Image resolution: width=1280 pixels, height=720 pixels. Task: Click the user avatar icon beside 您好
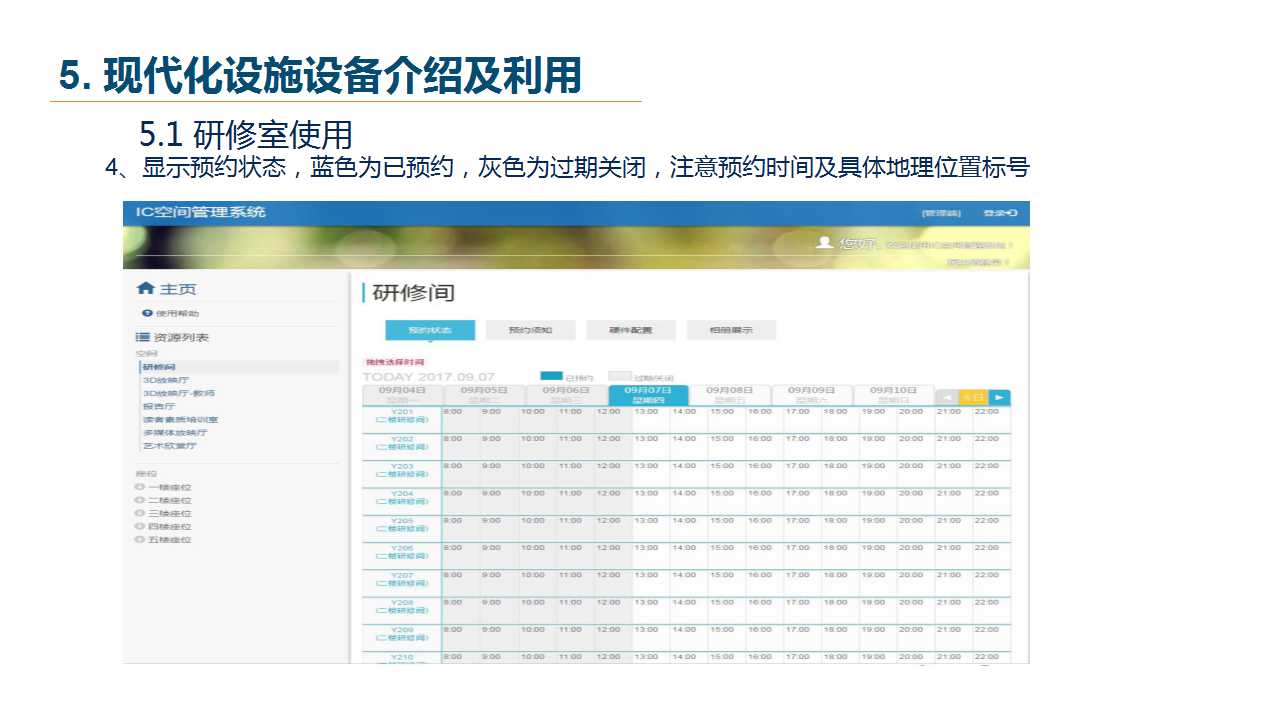(824, 242)
